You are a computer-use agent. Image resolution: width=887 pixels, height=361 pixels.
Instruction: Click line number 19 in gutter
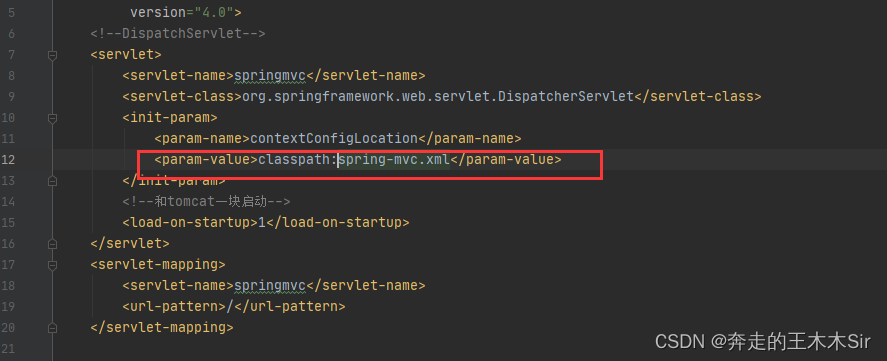click(8, 307)
